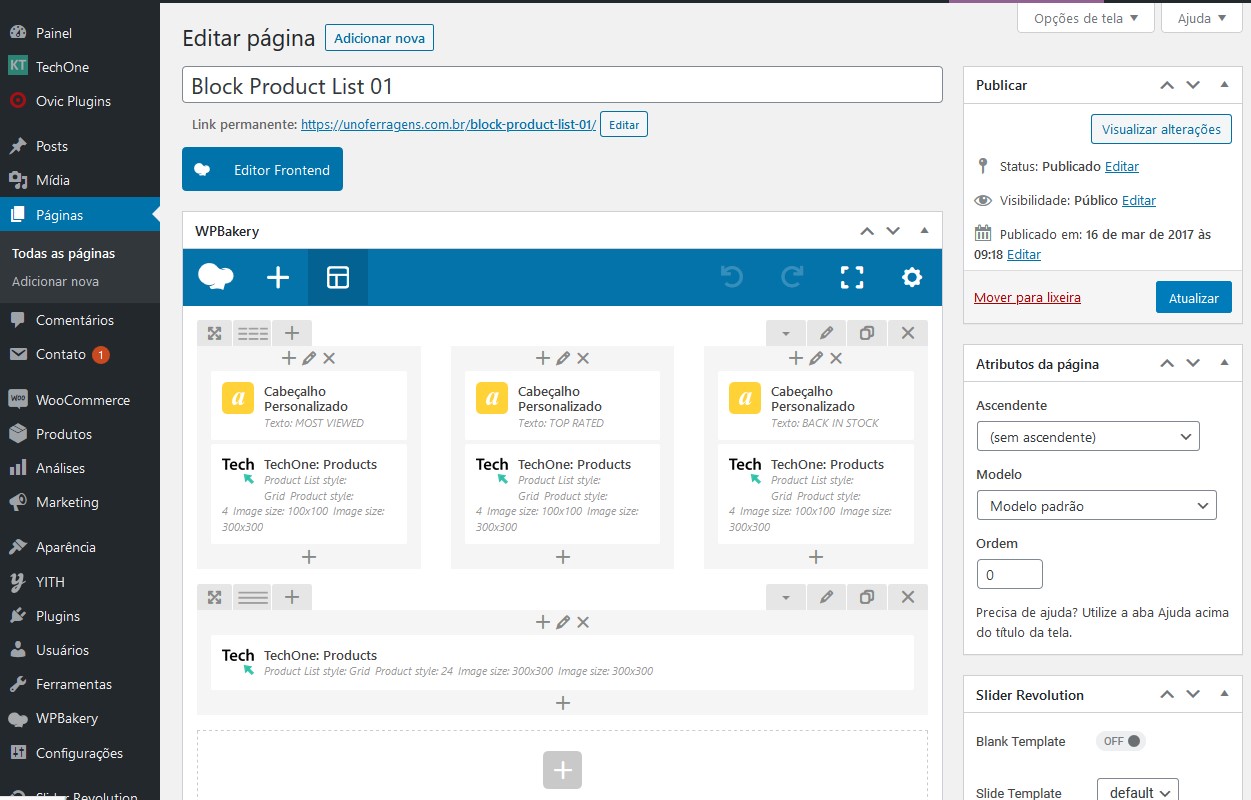This screenshot has width=1251, height=800.
Task: Open the Modelo dropdown
Action: tap(1096, 506)
